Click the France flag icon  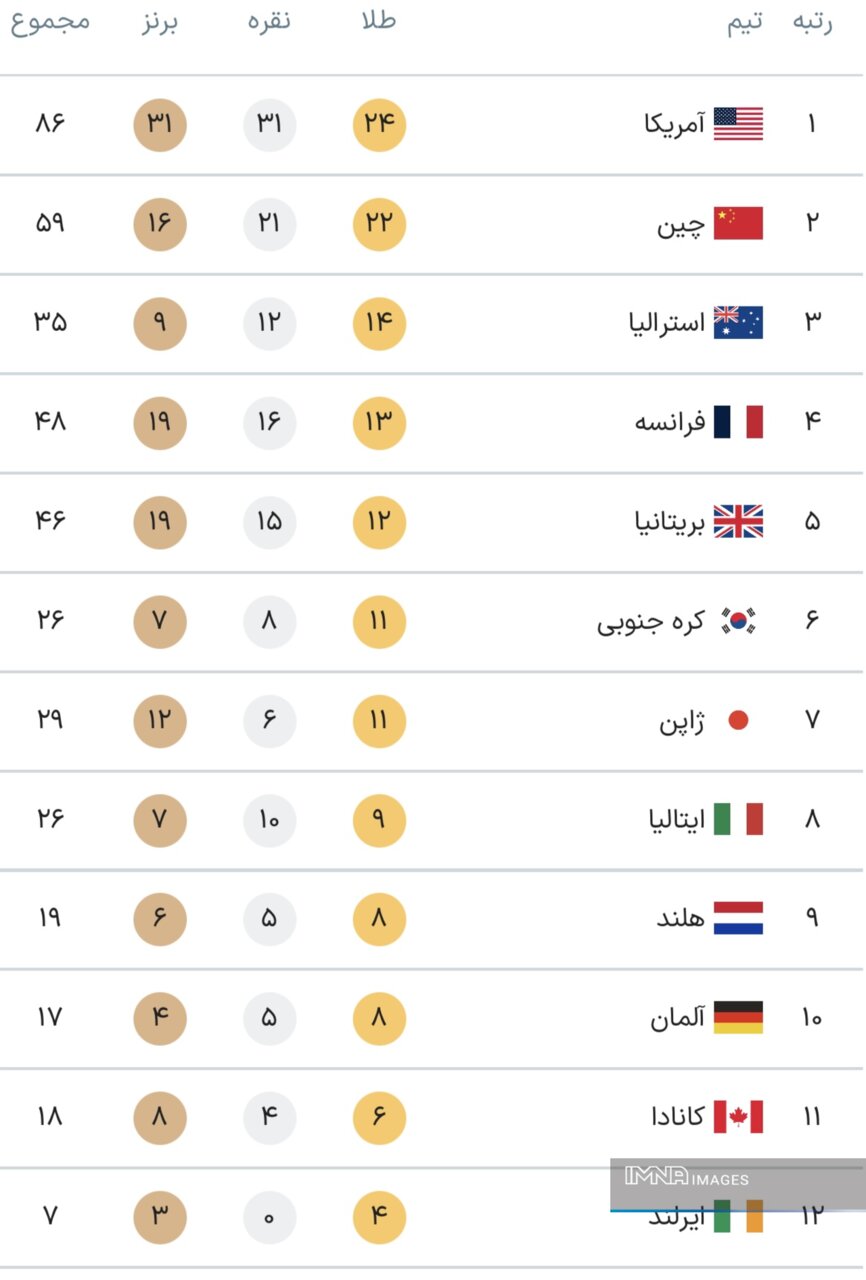click(x=738, y=422)
